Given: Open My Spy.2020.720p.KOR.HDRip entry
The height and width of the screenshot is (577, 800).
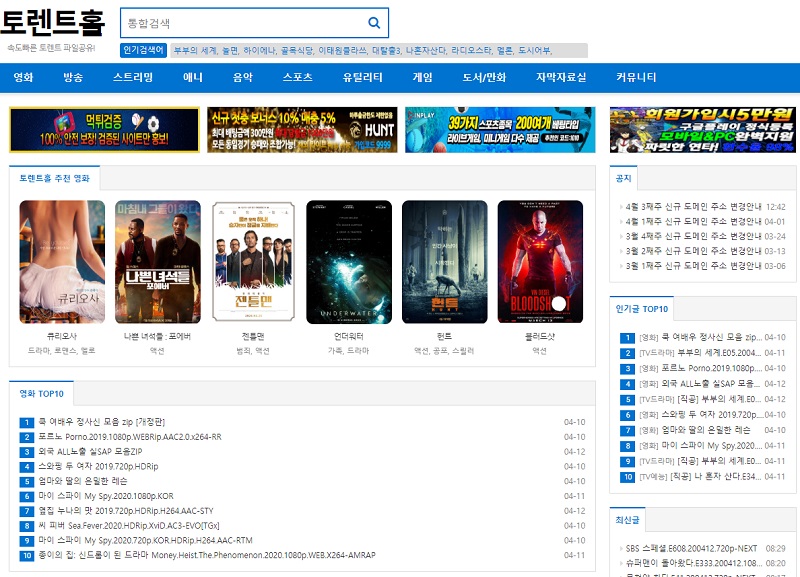Looking at the screenshot, I should tap(145, 540).
